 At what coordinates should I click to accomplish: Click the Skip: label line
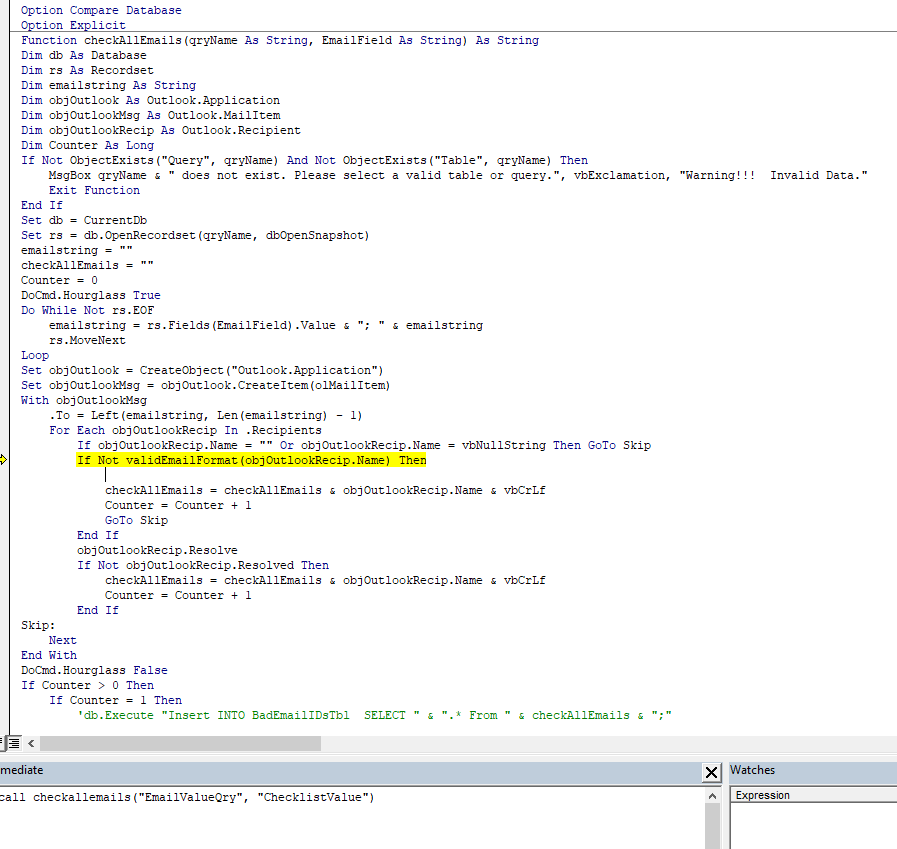39,625
